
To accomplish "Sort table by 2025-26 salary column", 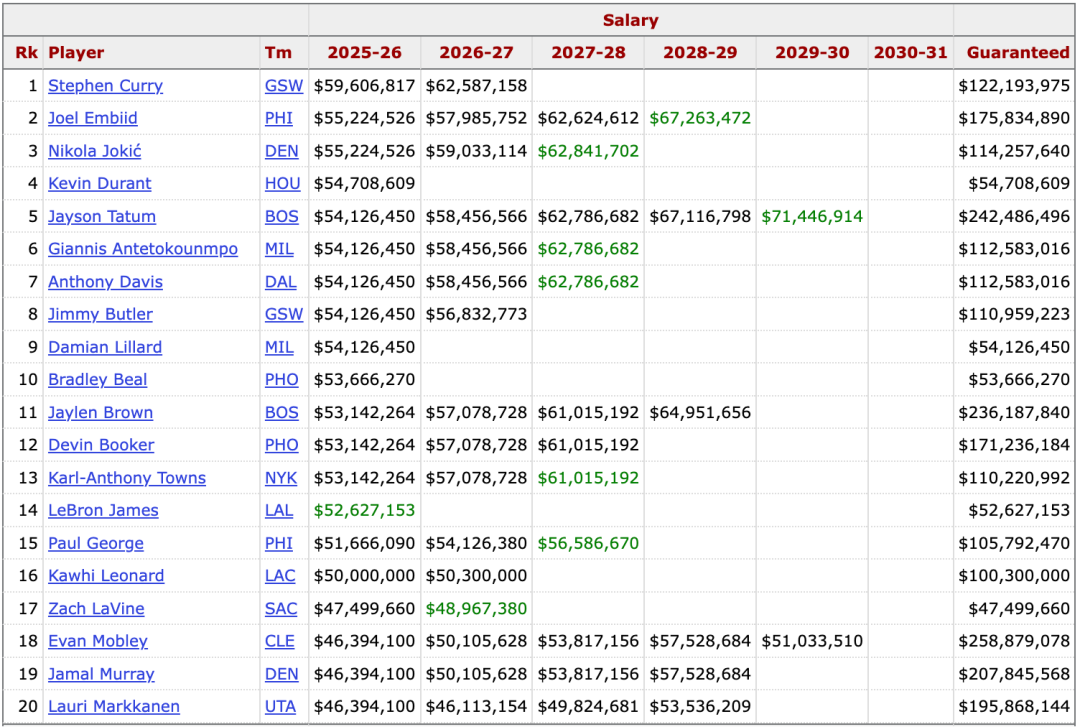I will (364, 53).
